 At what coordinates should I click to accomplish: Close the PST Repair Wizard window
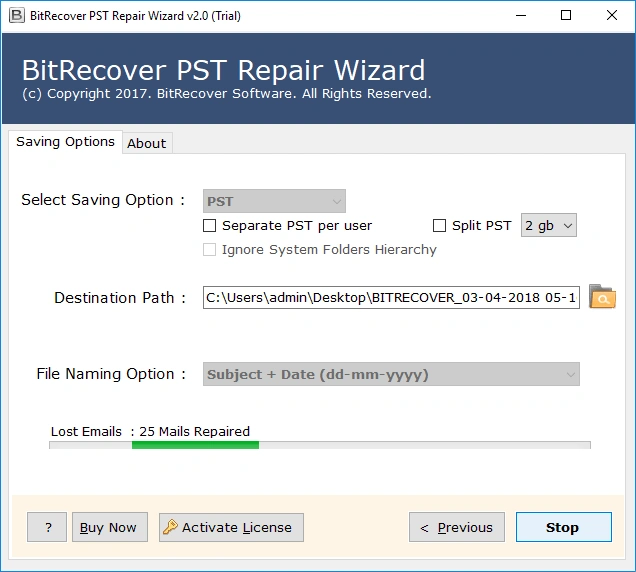point(612,15)
